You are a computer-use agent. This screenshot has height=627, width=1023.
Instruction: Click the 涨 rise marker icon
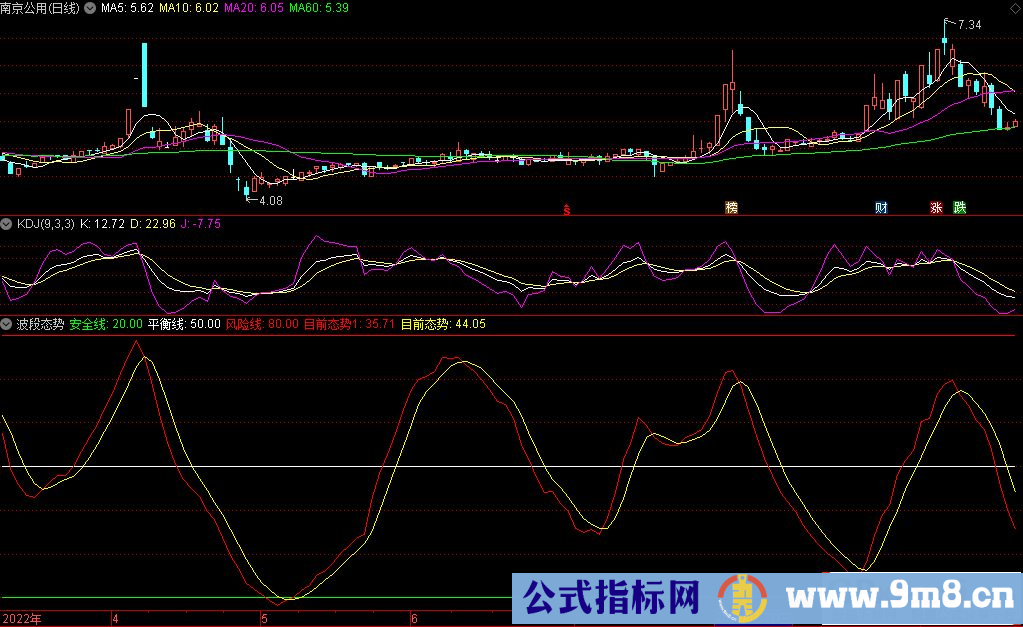tap(936, 207)
